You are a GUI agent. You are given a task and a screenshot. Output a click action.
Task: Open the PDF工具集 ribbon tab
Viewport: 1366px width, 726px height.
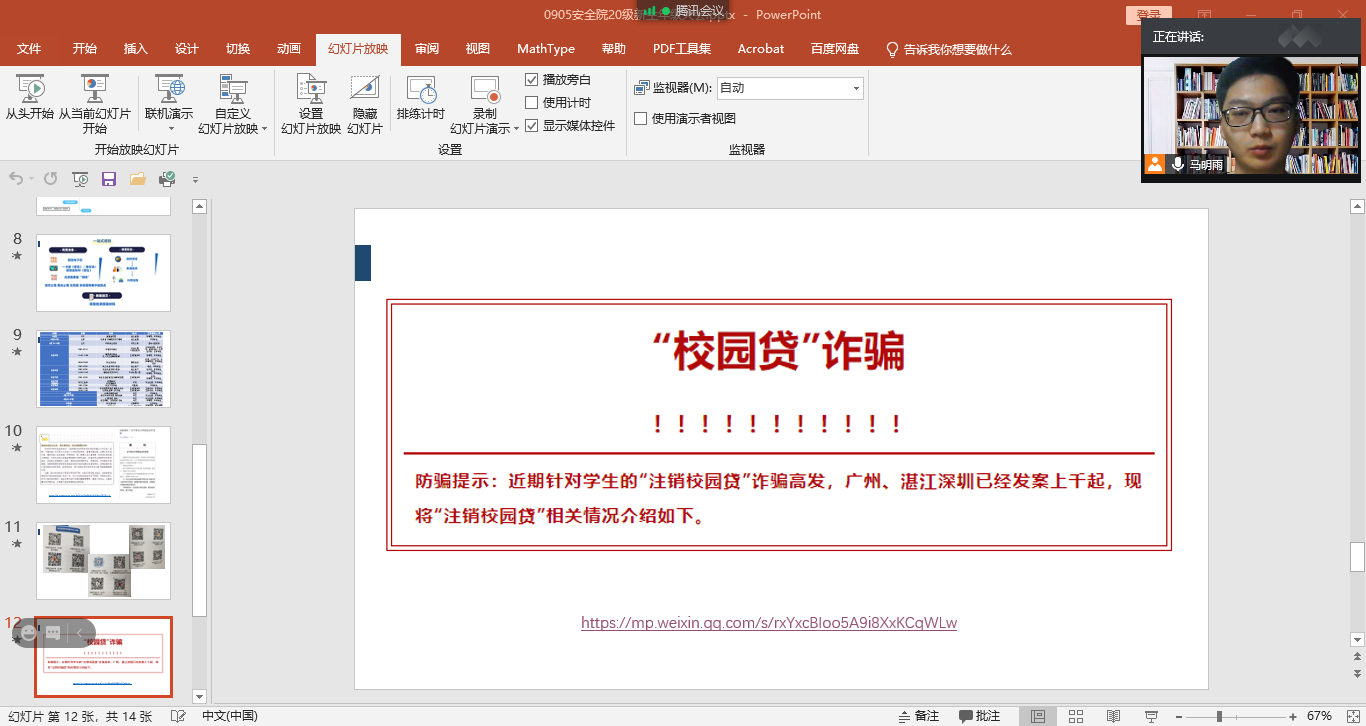coord(681,48)
